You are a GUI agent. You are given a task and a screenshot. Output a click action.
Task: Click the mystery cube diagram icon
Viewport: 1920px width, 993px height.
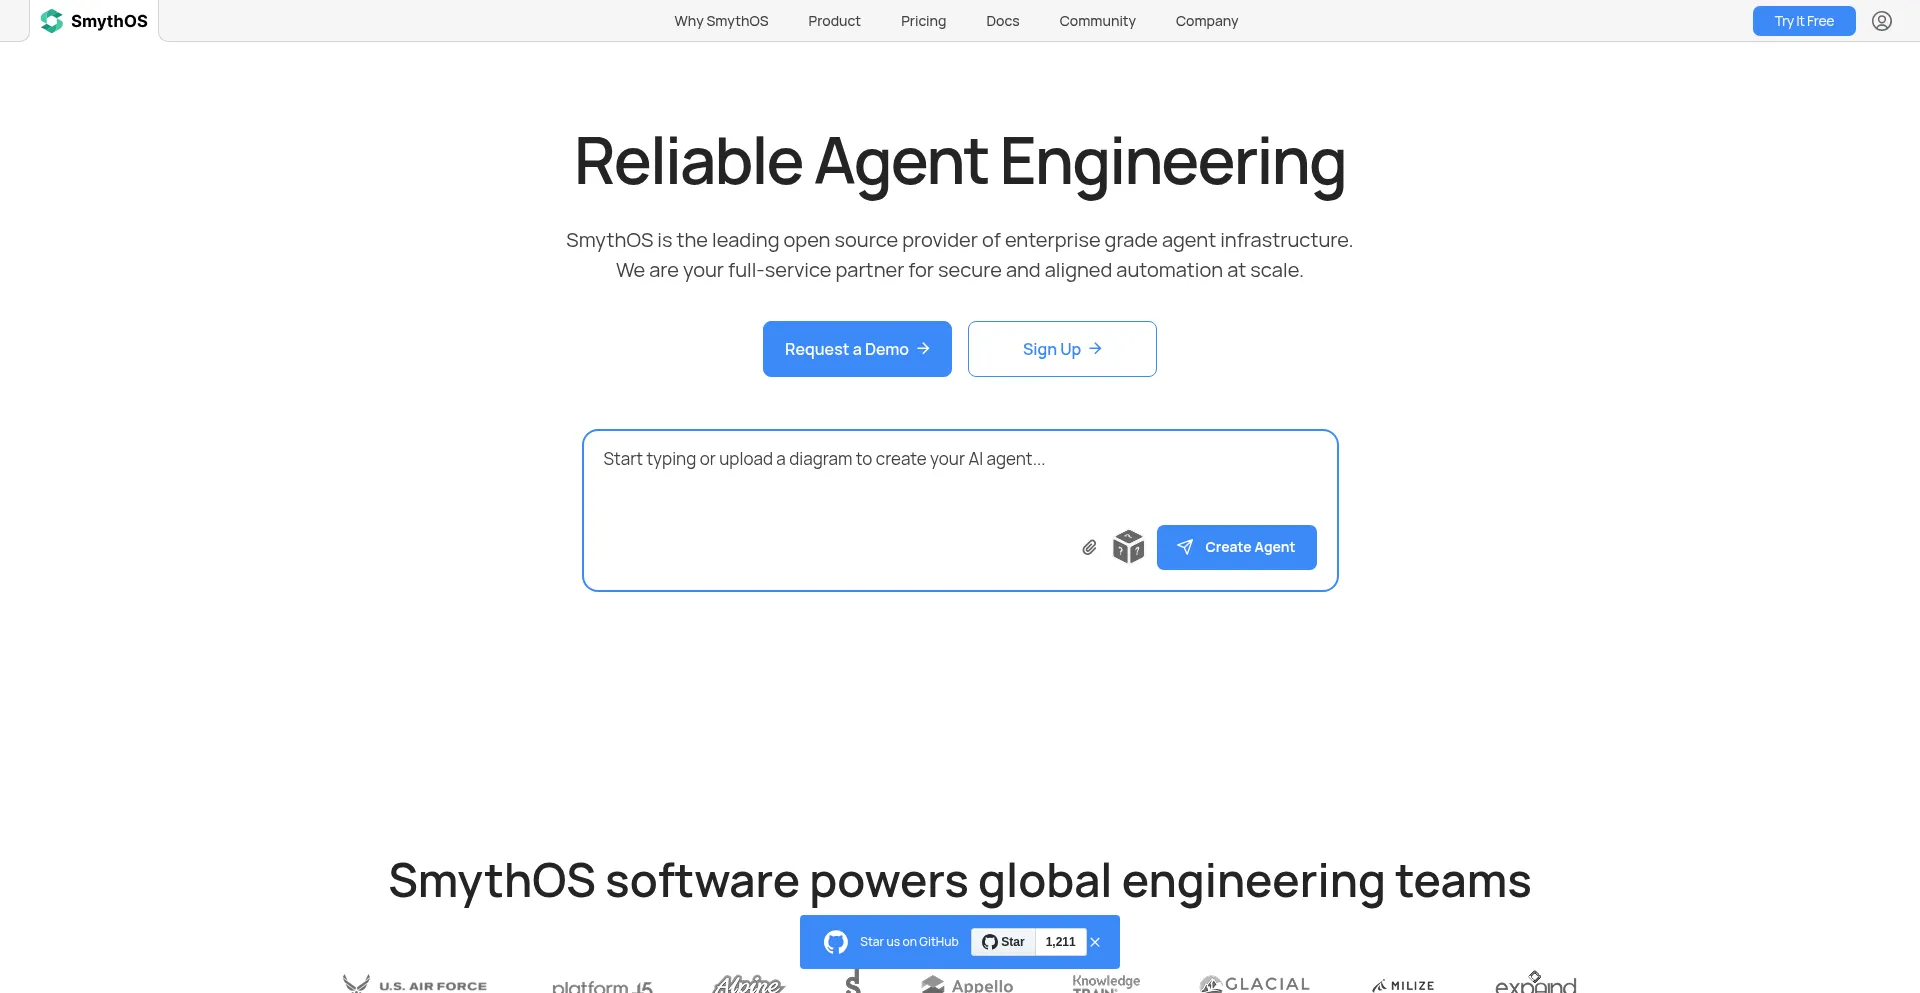click(x=1128, y=547)
